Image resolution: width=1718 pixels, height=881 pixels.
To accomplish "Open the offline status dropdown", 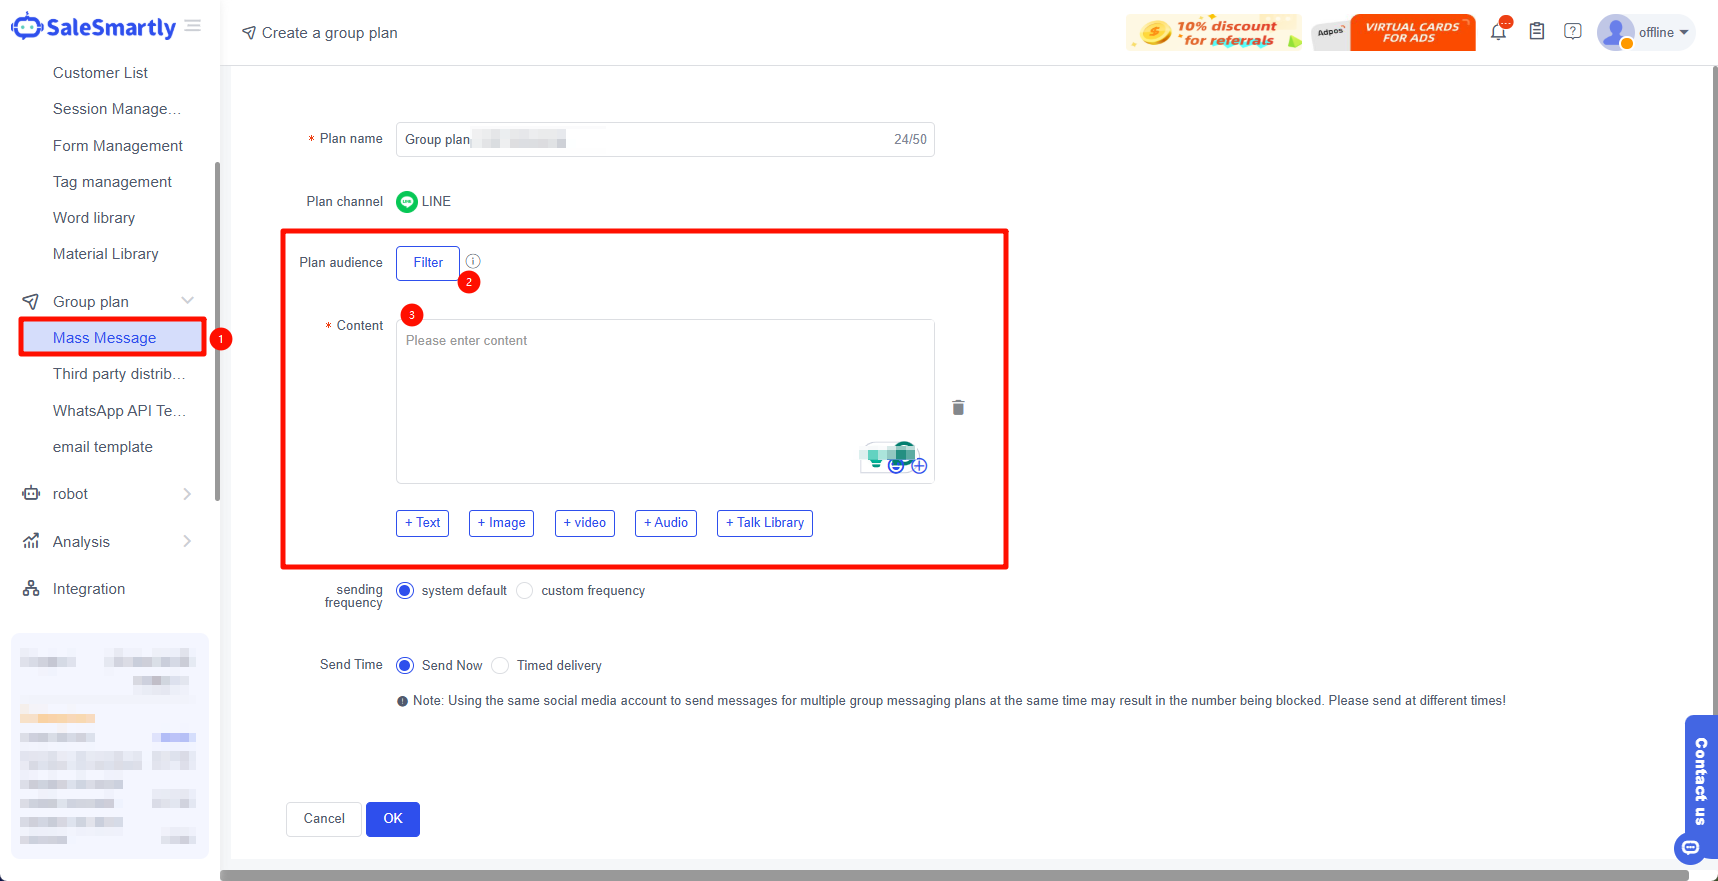I will pyautogui.click(x=1663, y=32).
